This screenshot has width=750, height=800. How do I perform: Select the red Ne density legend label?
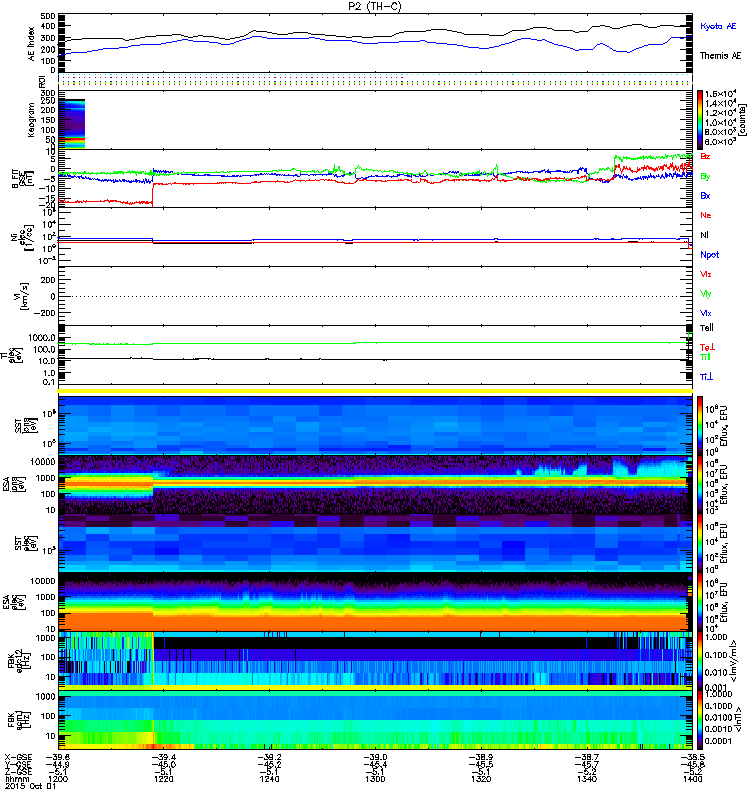point(706,215)
